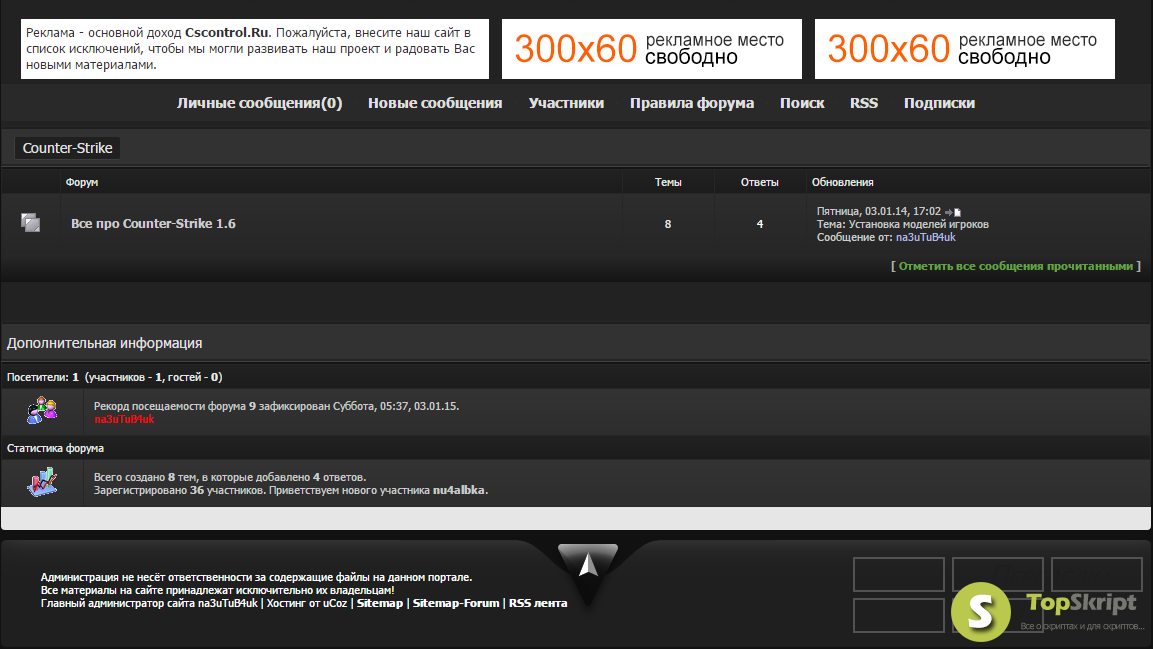Open the Sitemap link in the footer
The image size is (1153, 649).
[x=379, y=603]
